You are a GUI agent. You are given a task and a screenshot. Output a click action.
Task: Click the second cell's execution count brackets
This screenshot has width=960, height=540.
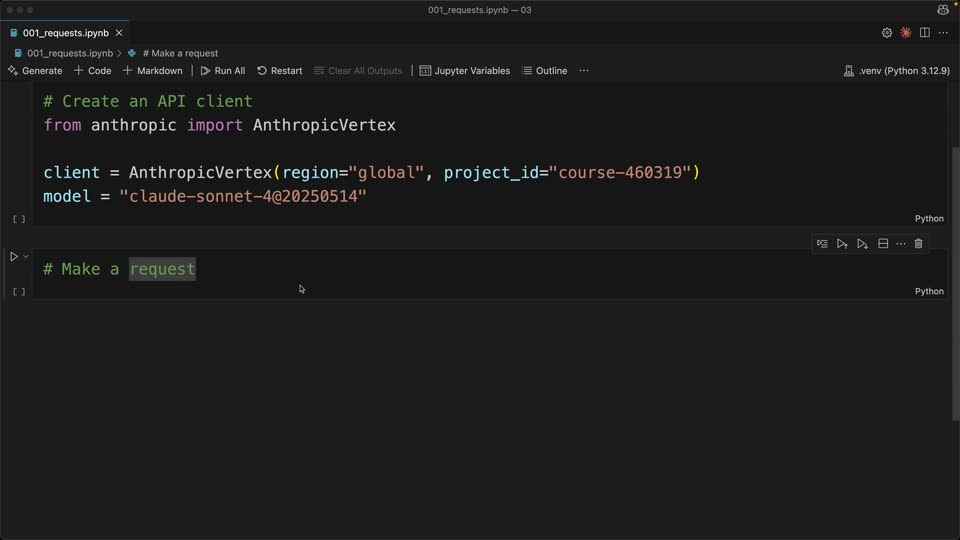coord(19,292)
